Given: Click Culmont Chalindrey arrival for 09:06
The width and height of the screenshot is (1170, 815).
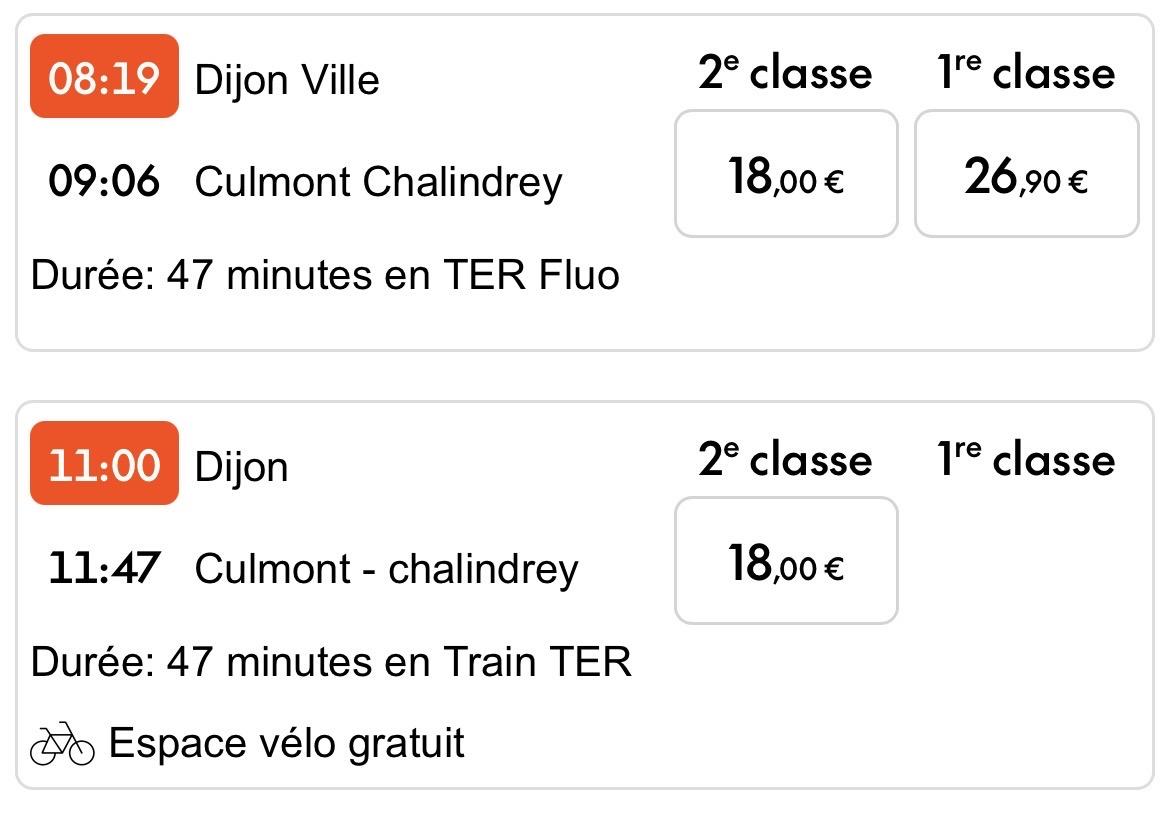Looking at the screenshot, I should point(378,182).
